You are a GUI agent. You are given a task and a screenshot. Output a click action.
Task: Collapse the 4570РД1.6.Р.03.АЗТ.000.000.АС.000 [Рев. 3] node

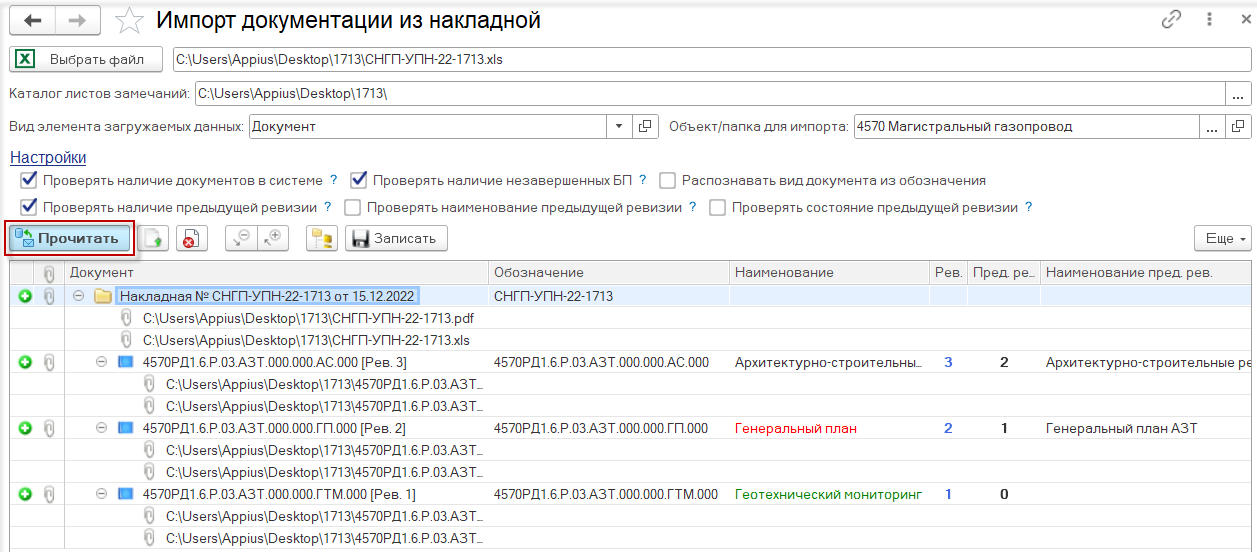pos(101,362)
